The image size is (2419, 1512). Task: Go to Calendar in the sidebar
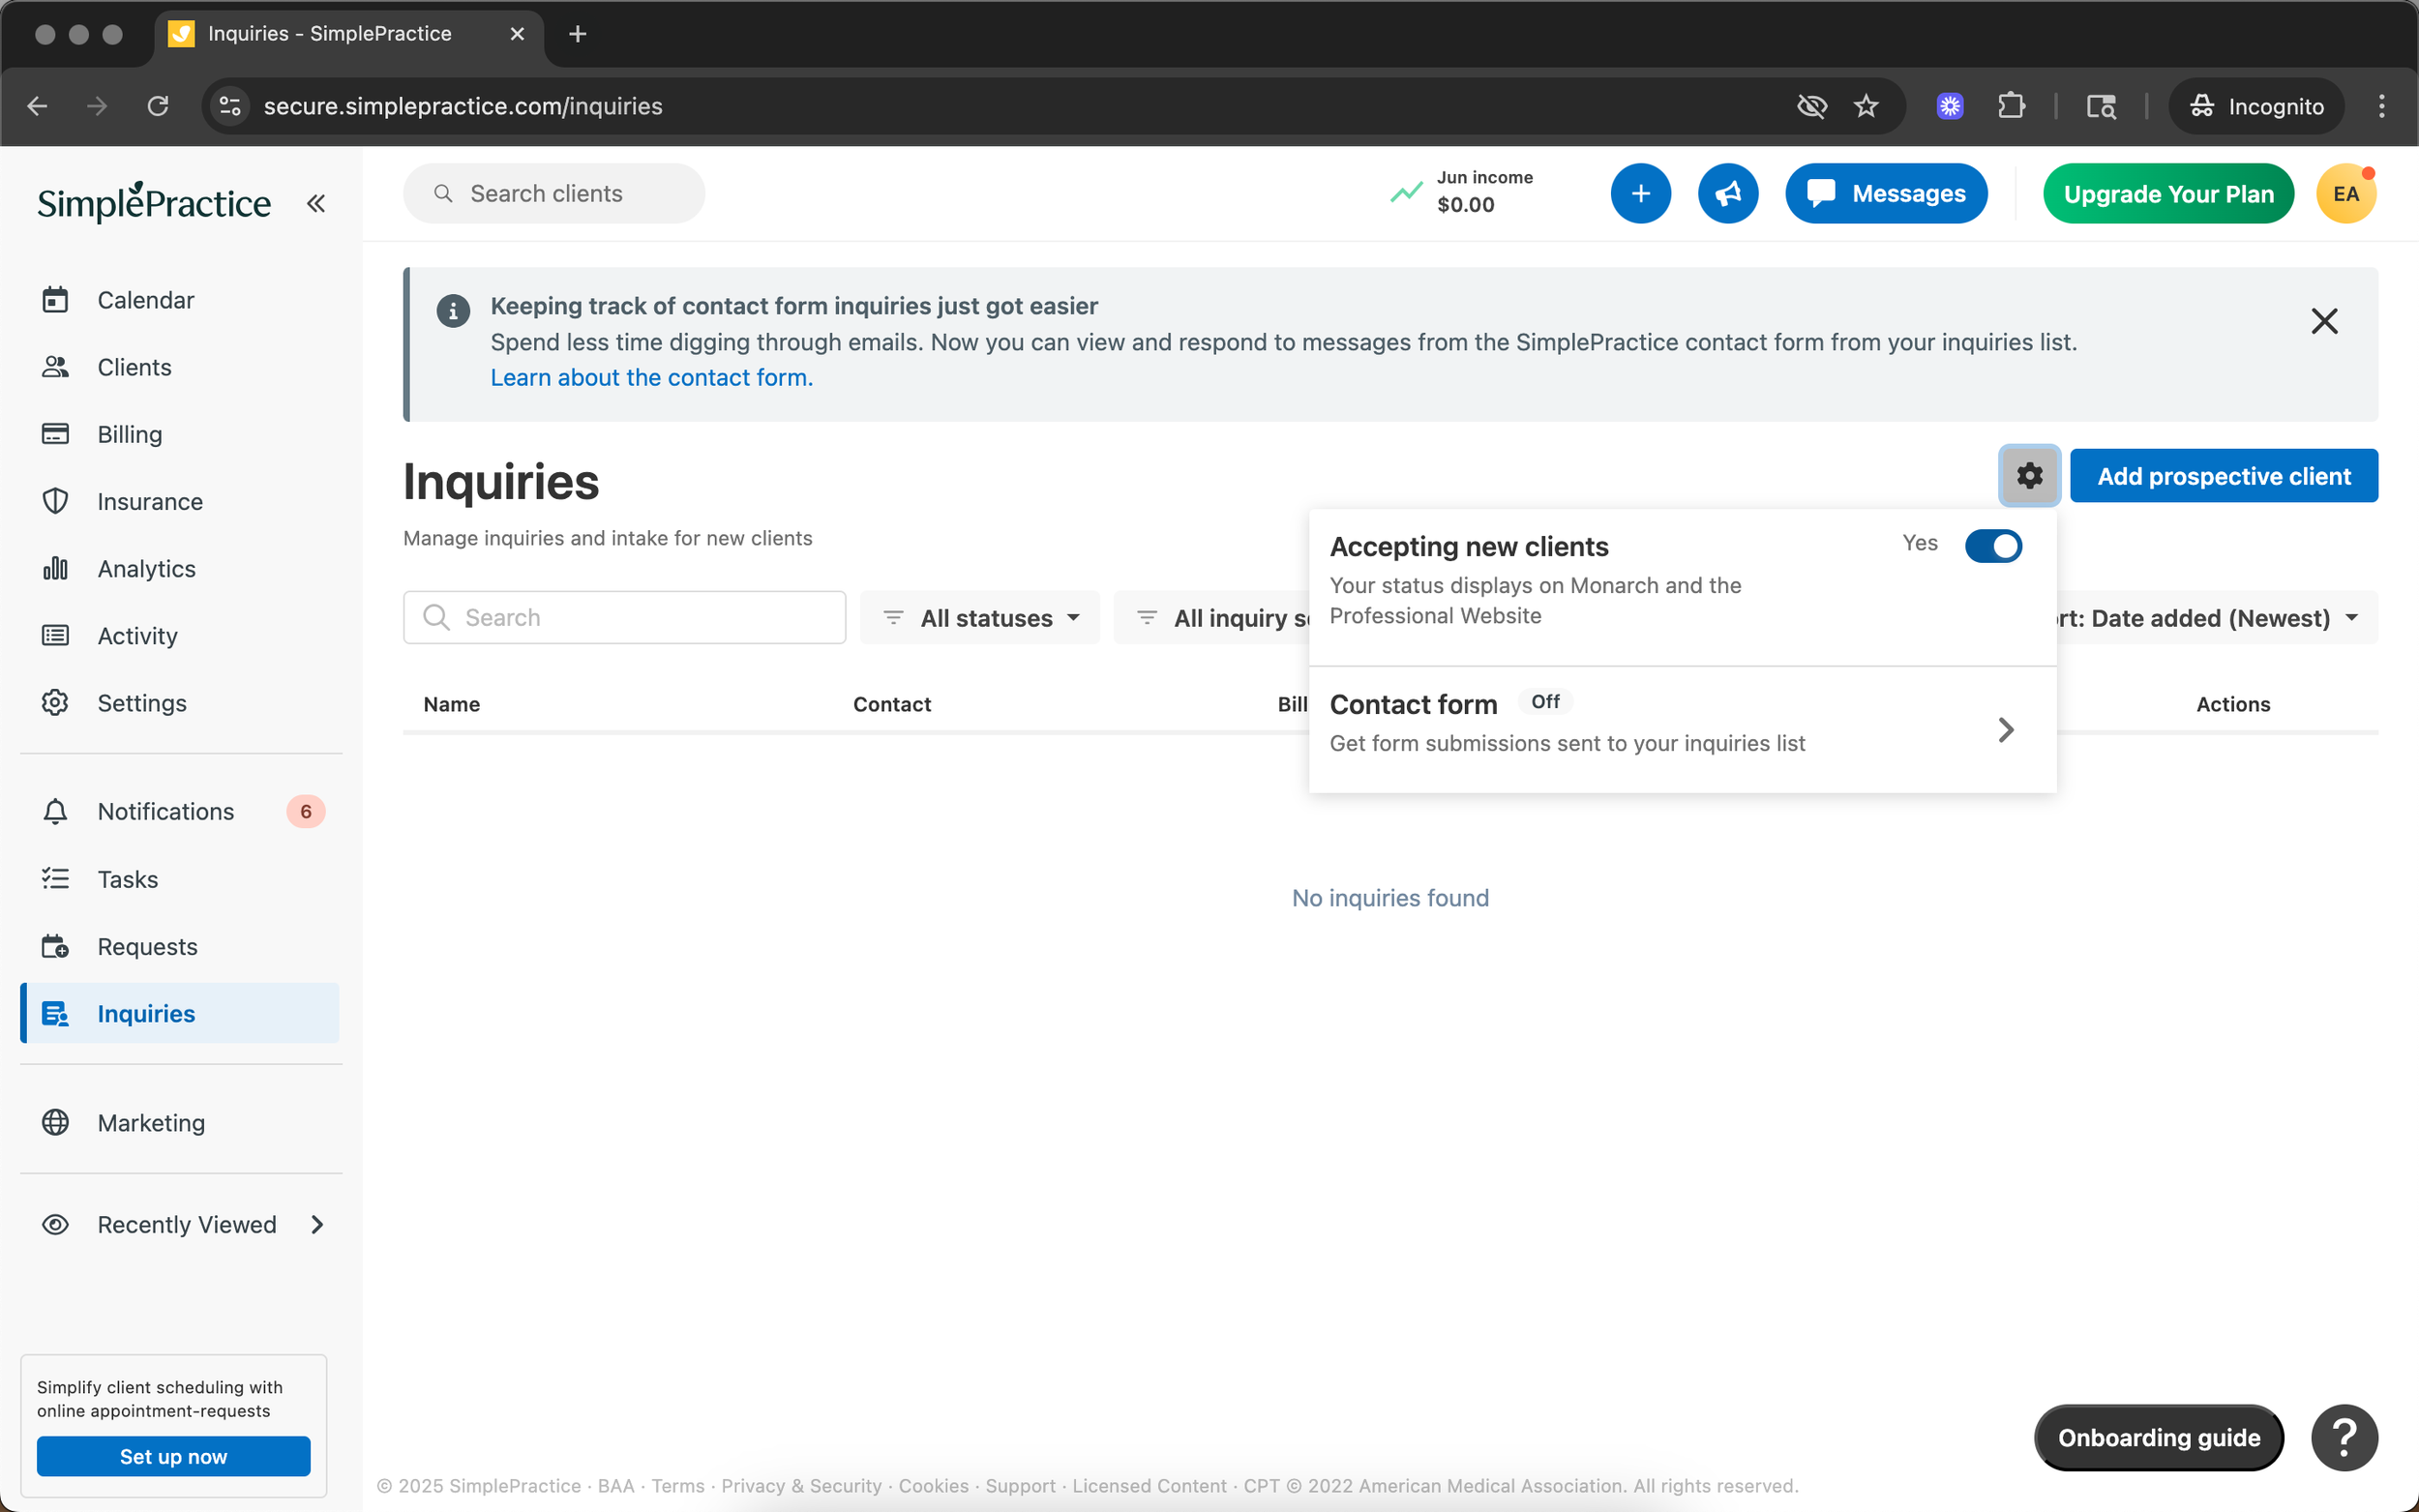145,300
